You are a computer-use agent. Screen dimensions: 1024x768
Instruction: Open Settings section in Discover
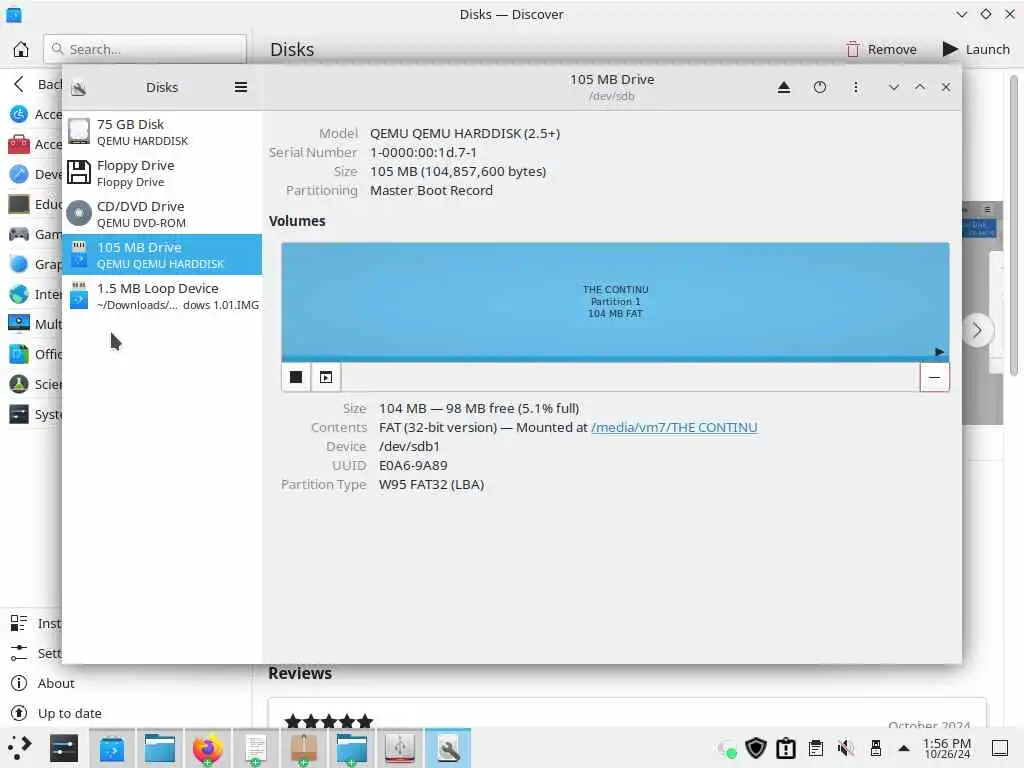click(34, 654)
